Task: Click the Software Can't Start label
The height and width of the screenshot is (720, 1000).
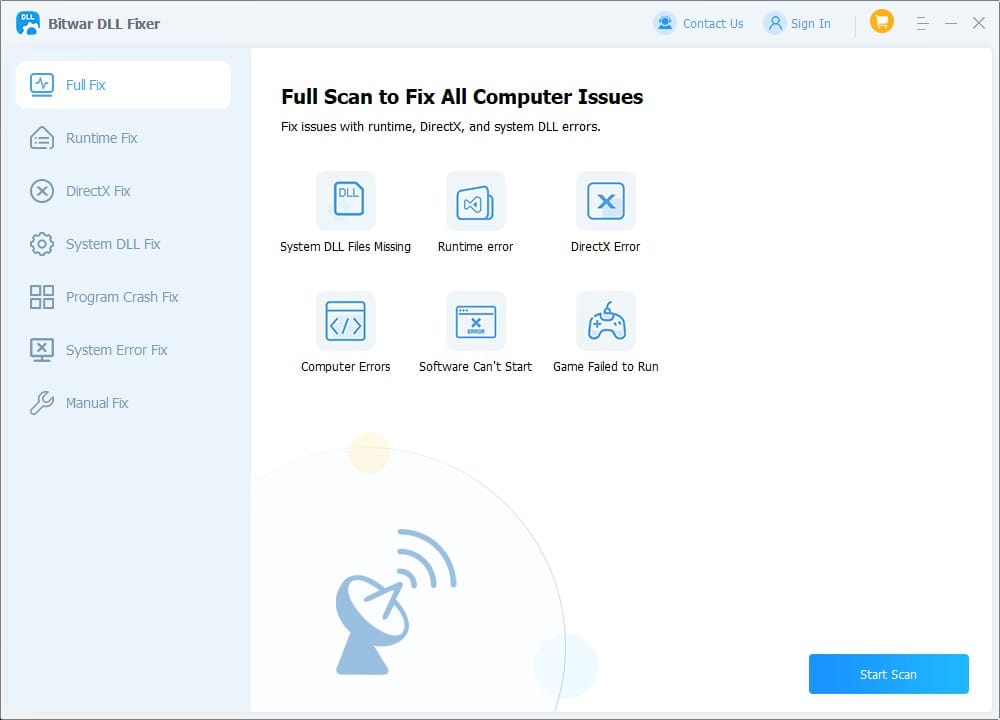Action: coord(476,367)
